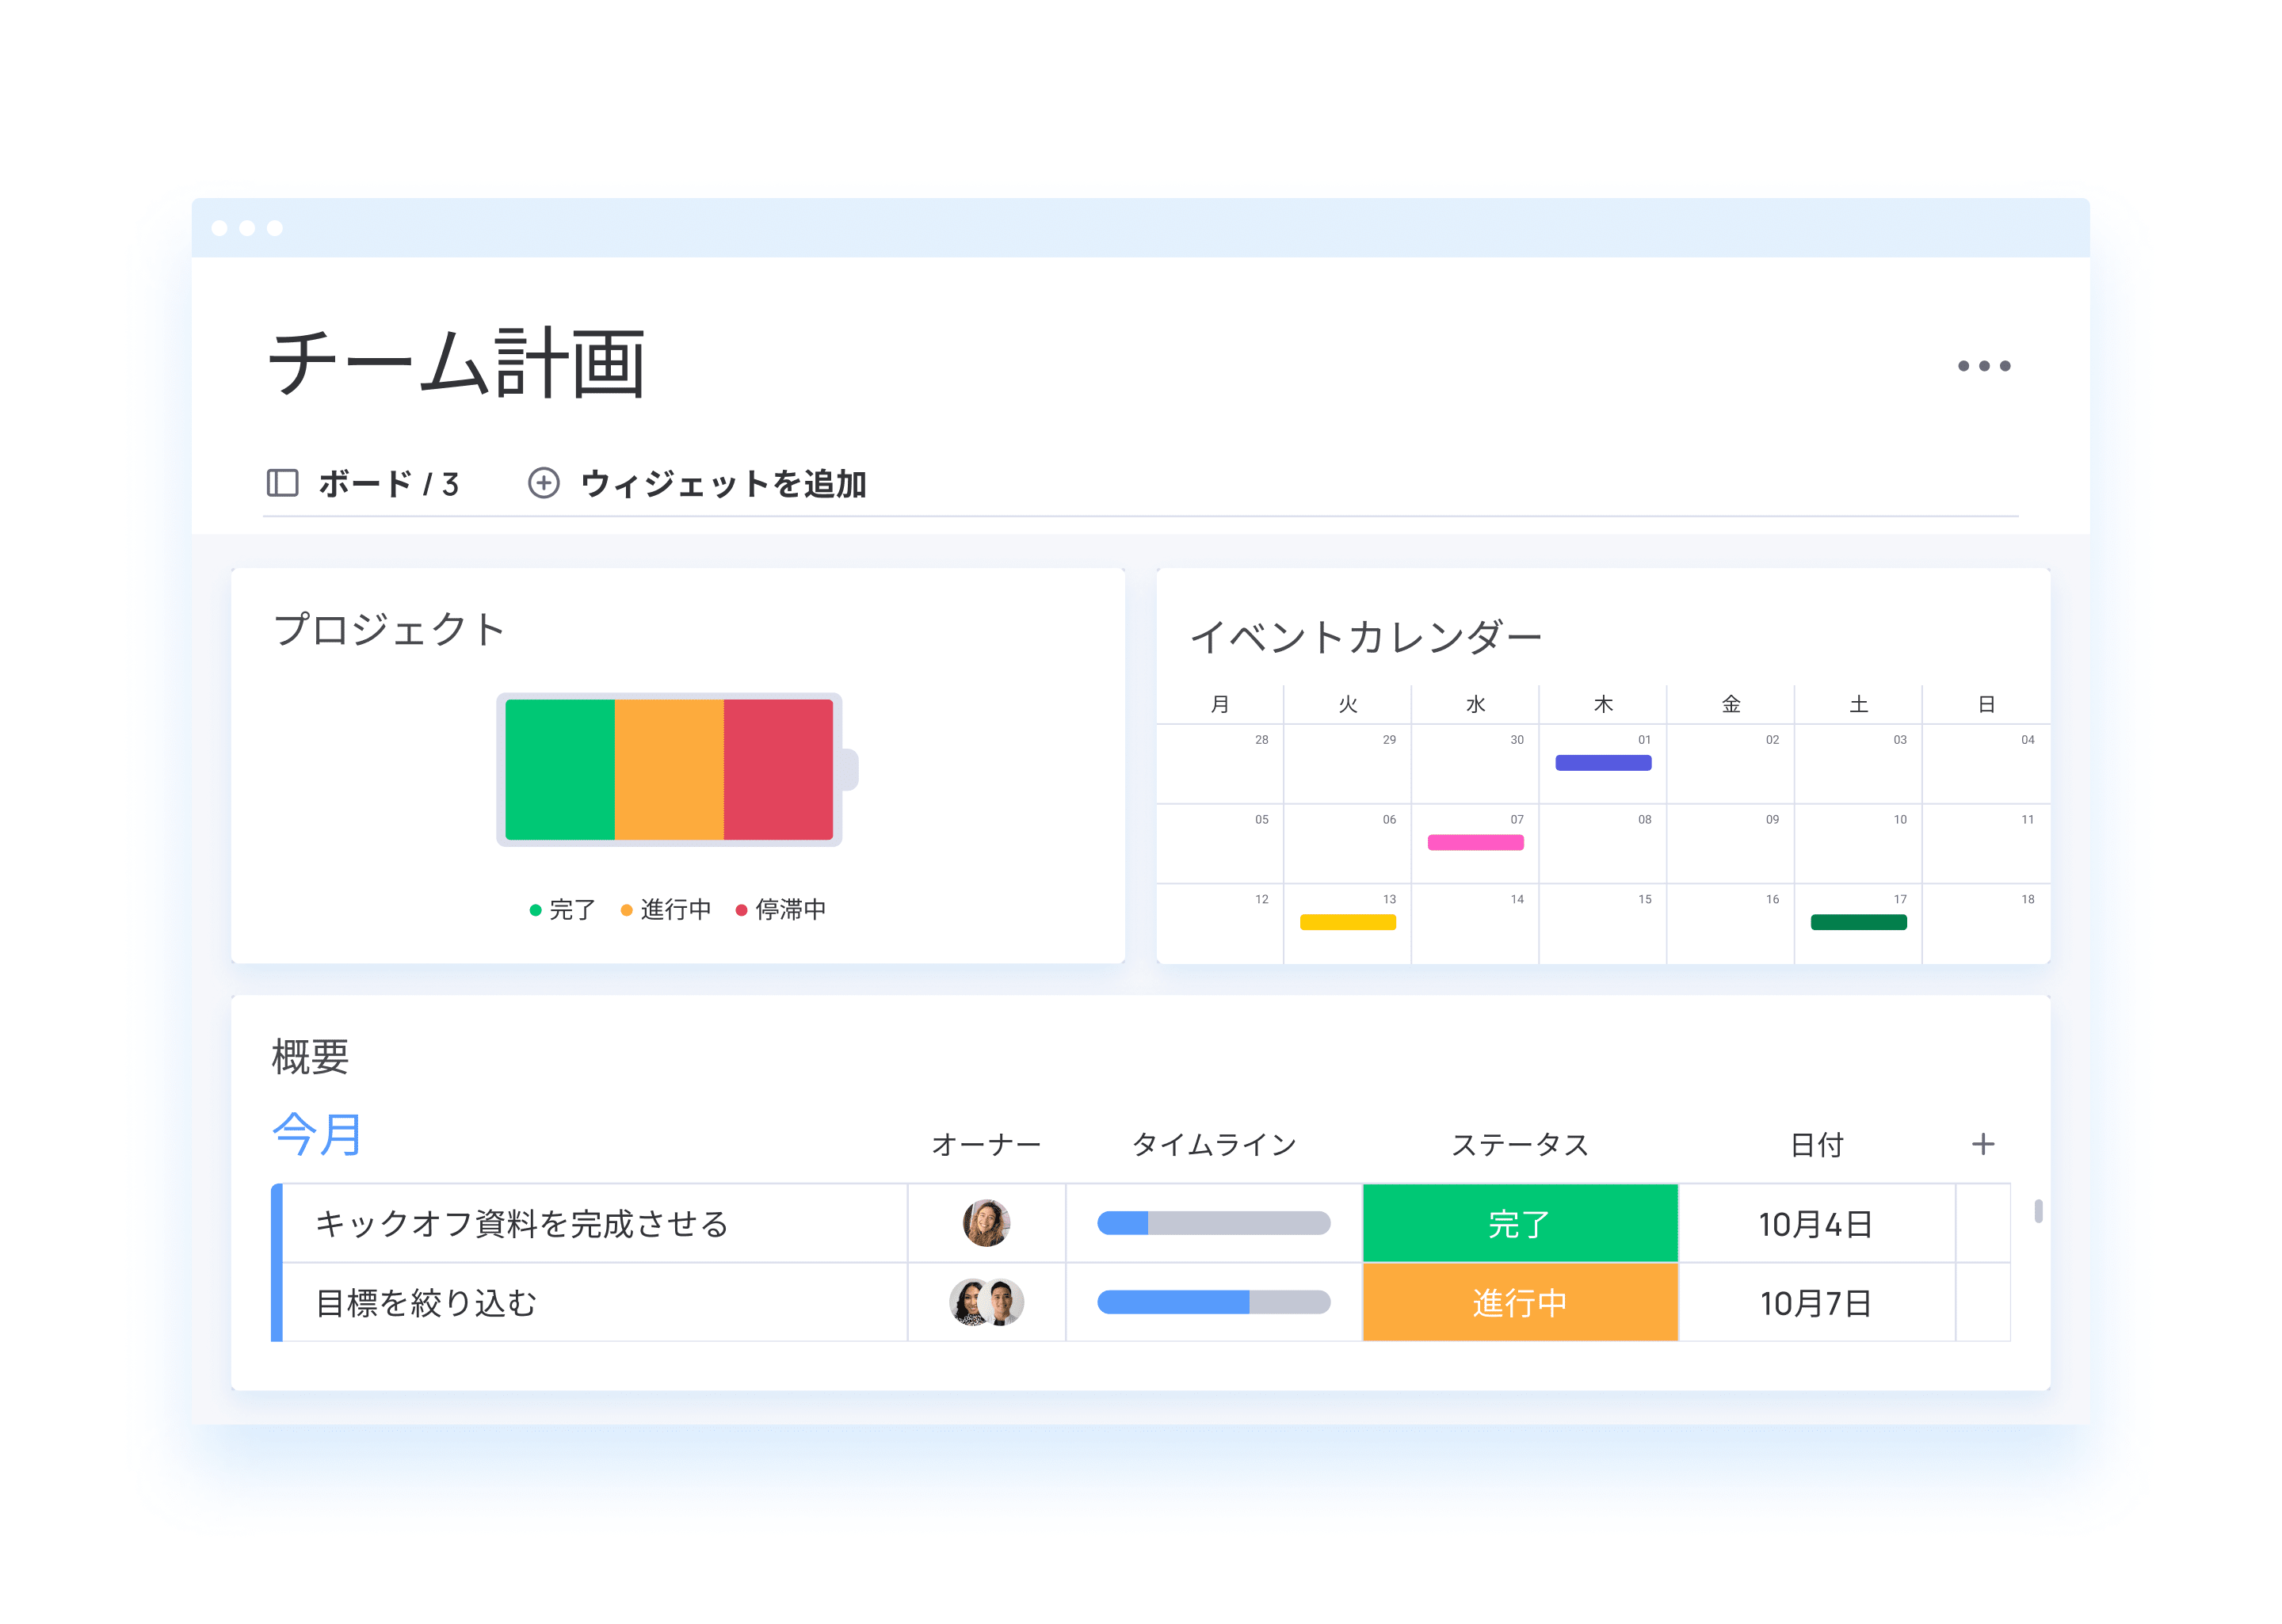Image resolution: width=2282 pixels, height=1624 pixels.
Task: Open the ボード / 3 tab
Action: [363, 483]
